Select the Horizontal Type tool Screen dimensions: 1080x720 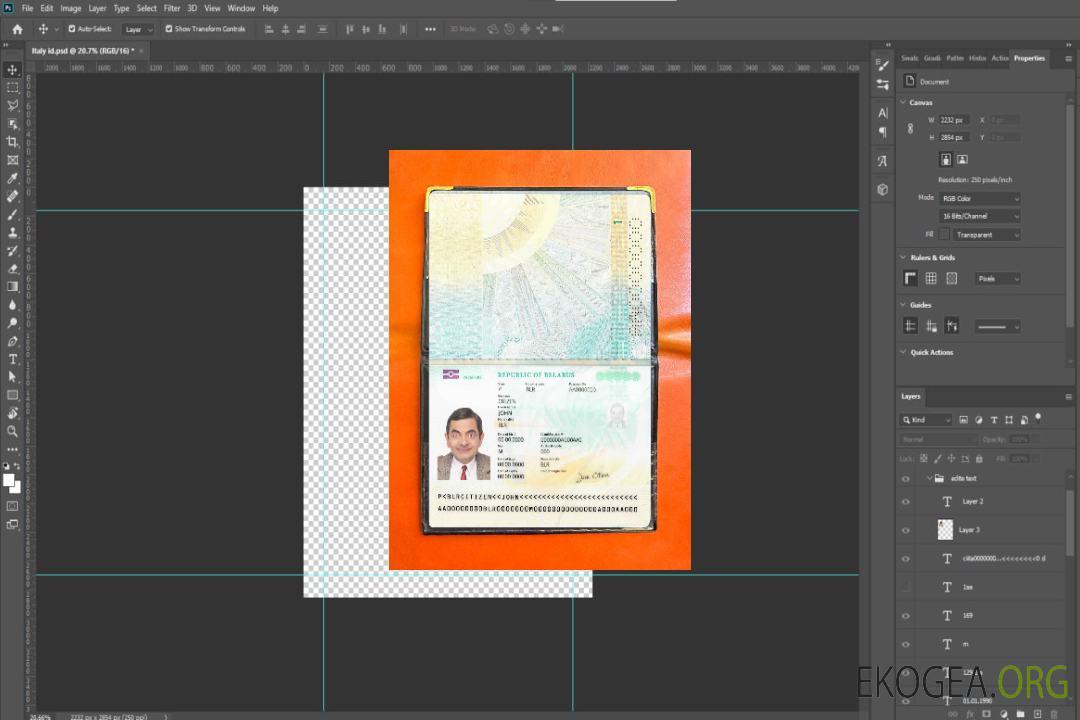12,359
